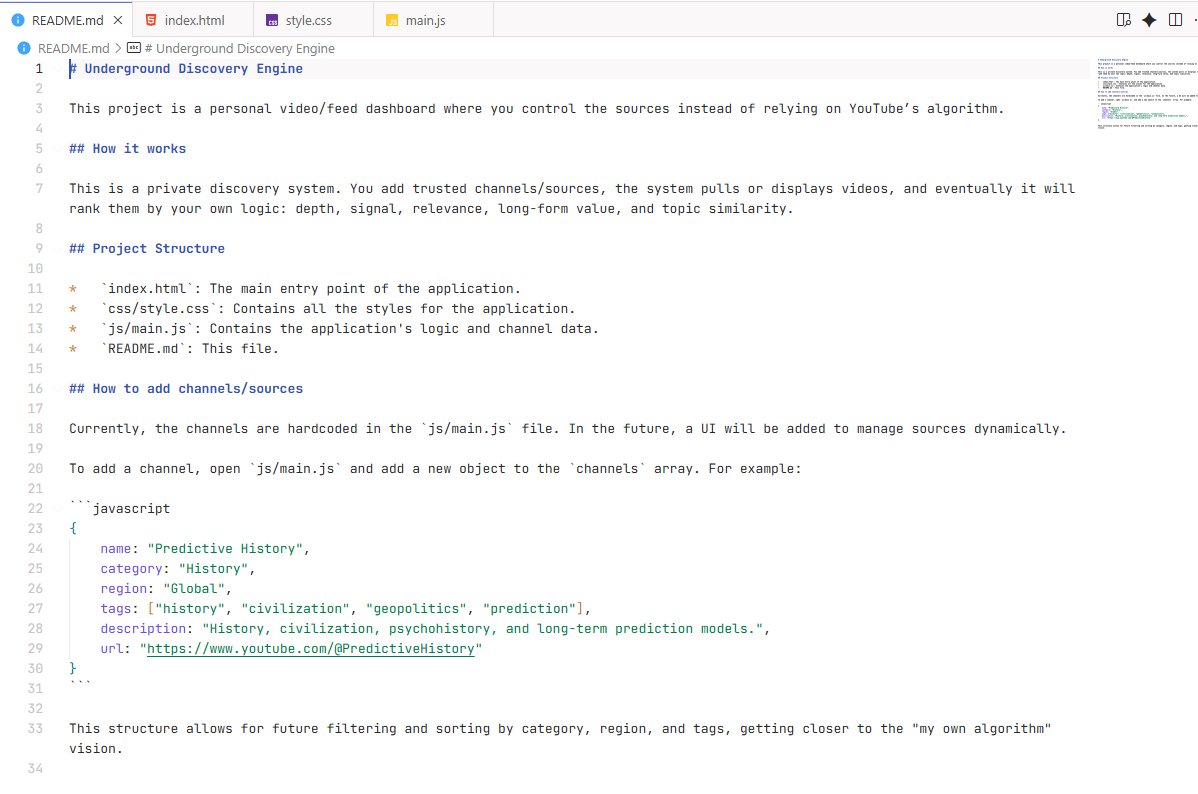Click the wrapped word 'vision.'

click(x=96, y=749)
